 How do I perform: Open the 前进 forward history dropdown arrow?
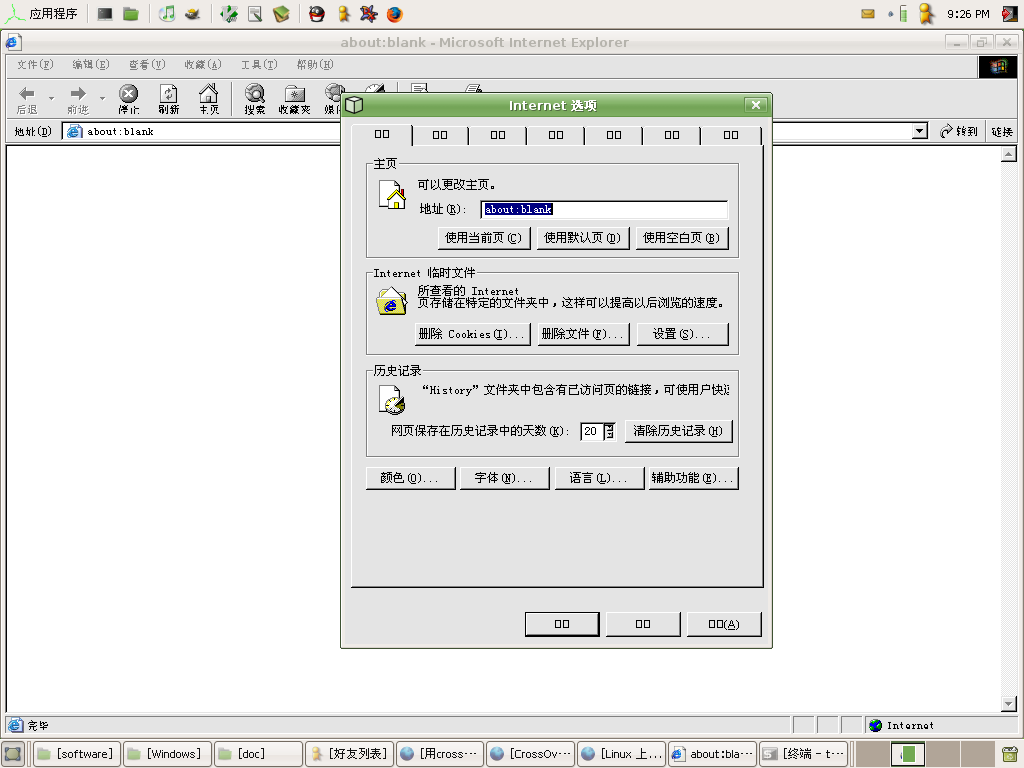102,98
